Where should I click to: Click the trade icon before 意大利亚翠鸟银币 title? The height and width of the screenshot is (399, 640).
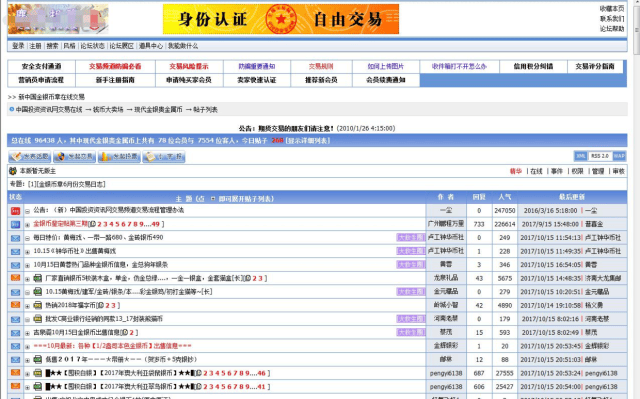38,386
